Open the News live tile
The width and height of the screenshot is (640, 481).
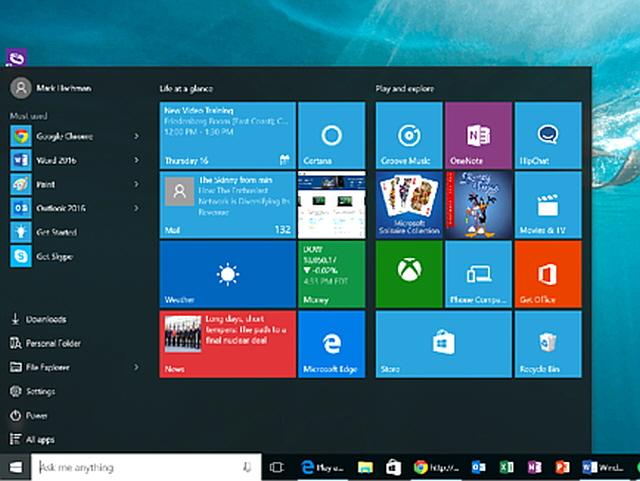[227, 344]
